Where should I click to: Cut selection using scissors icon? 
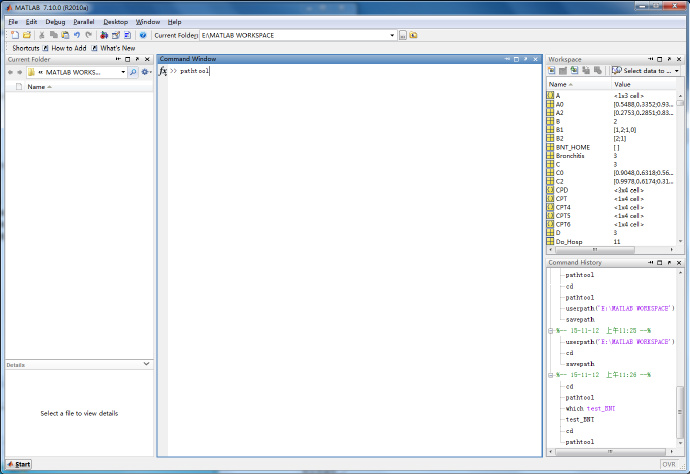pos(42,35)
